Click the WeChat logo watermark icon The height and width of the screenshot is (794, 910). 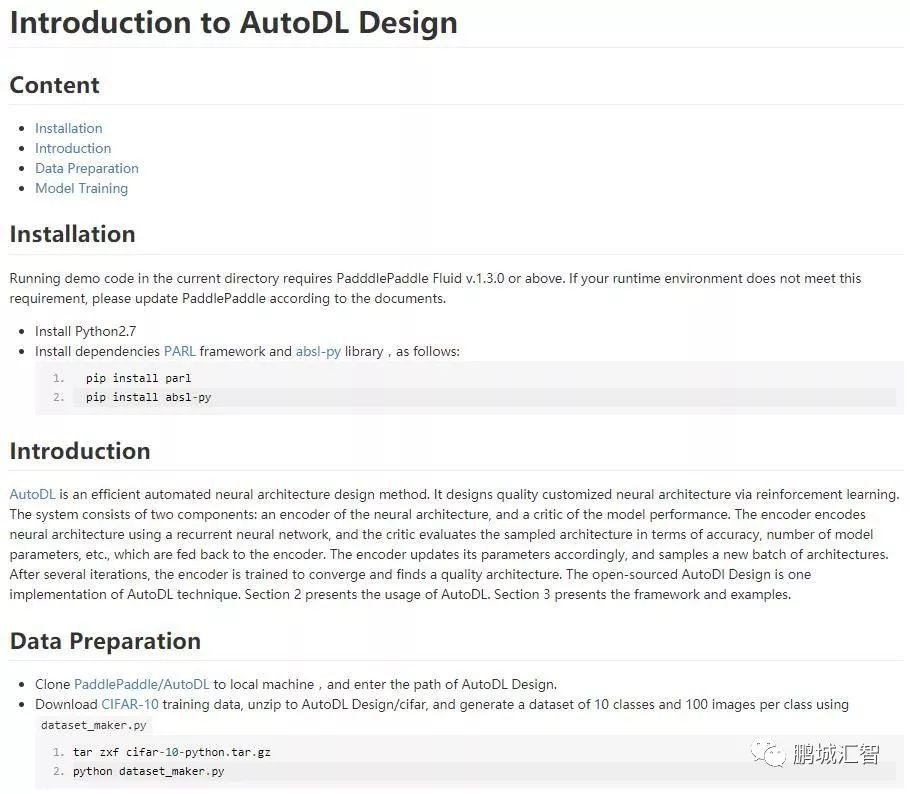coord(769,754)
